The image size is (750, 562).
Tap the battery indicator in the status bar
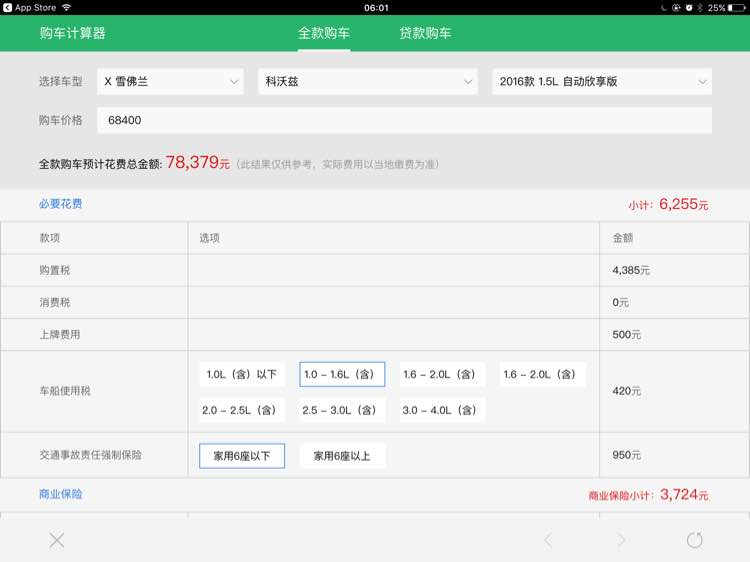point(737,8)
